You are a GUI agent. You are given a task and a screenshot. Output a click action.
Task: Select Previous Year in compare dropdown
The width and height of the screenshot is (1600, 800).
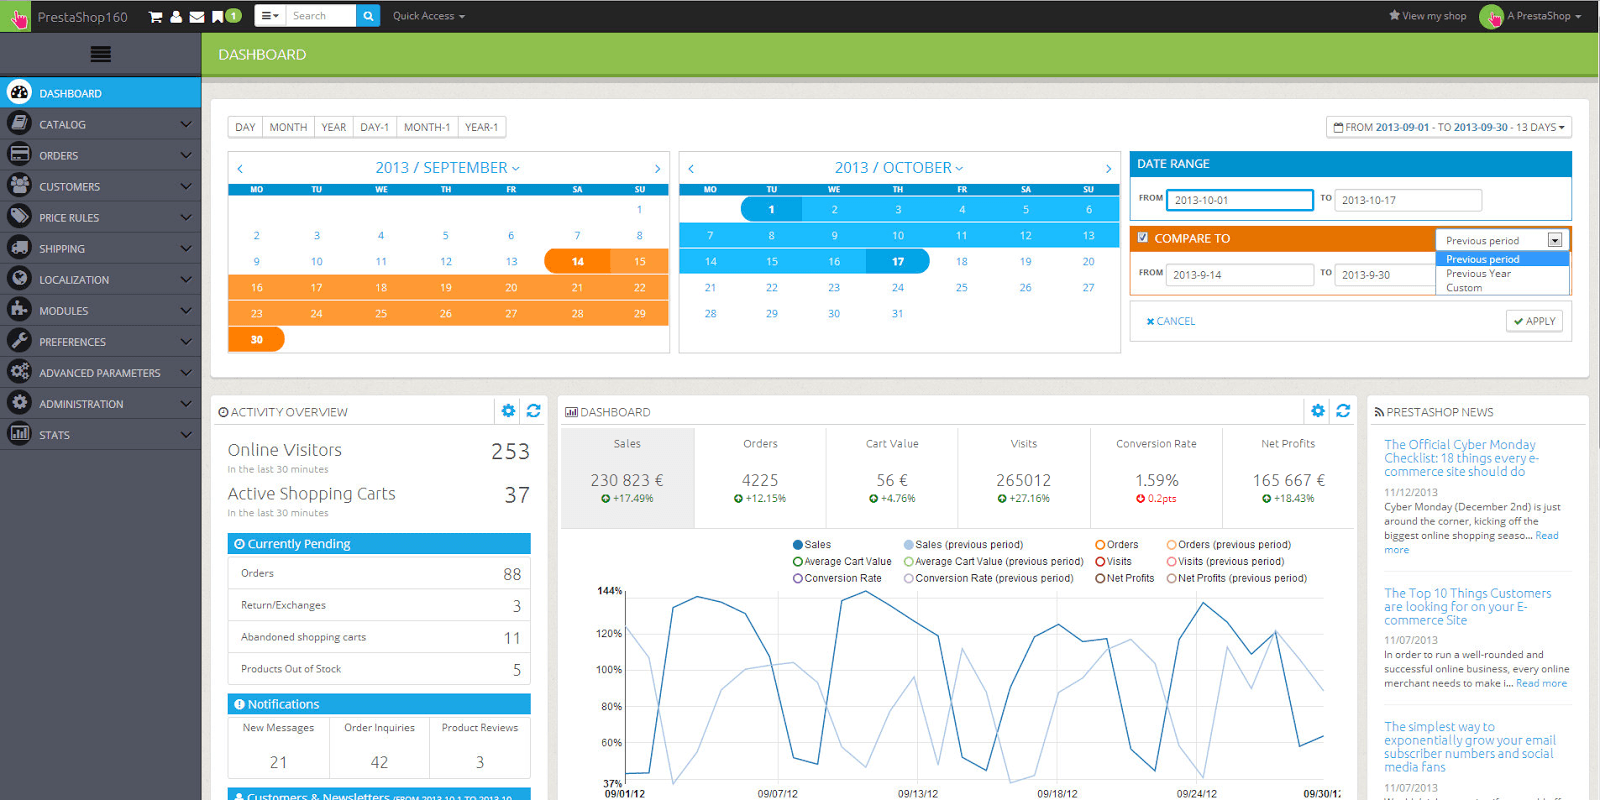click(1478, 274)
